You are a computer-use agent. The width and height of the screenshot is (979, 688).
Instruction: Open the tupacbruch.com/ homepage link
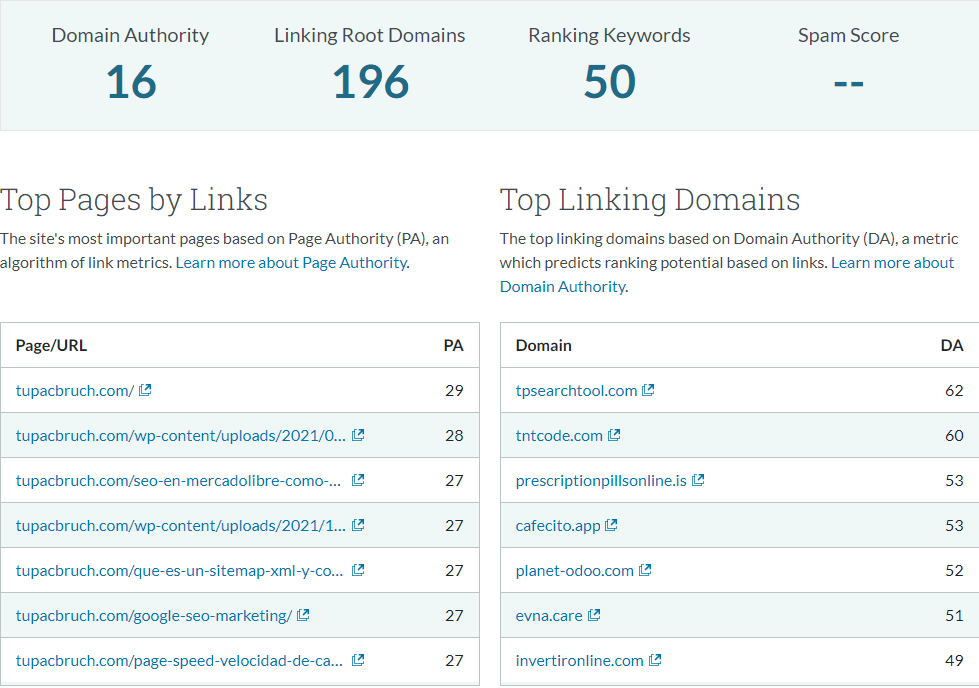[x=75, y=390]
